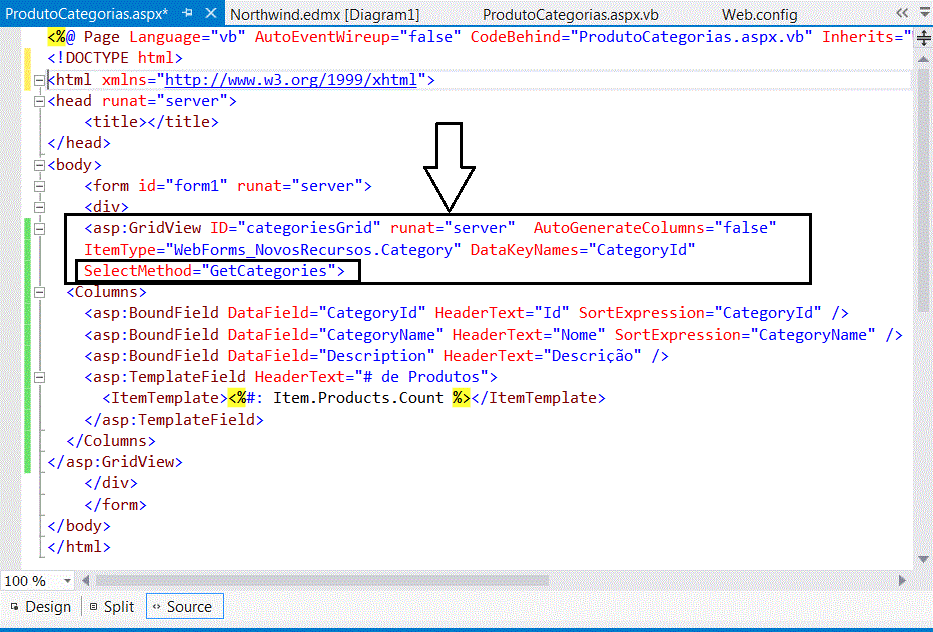
Task: Collapse the body element outline
Action: tap(39, 165)
